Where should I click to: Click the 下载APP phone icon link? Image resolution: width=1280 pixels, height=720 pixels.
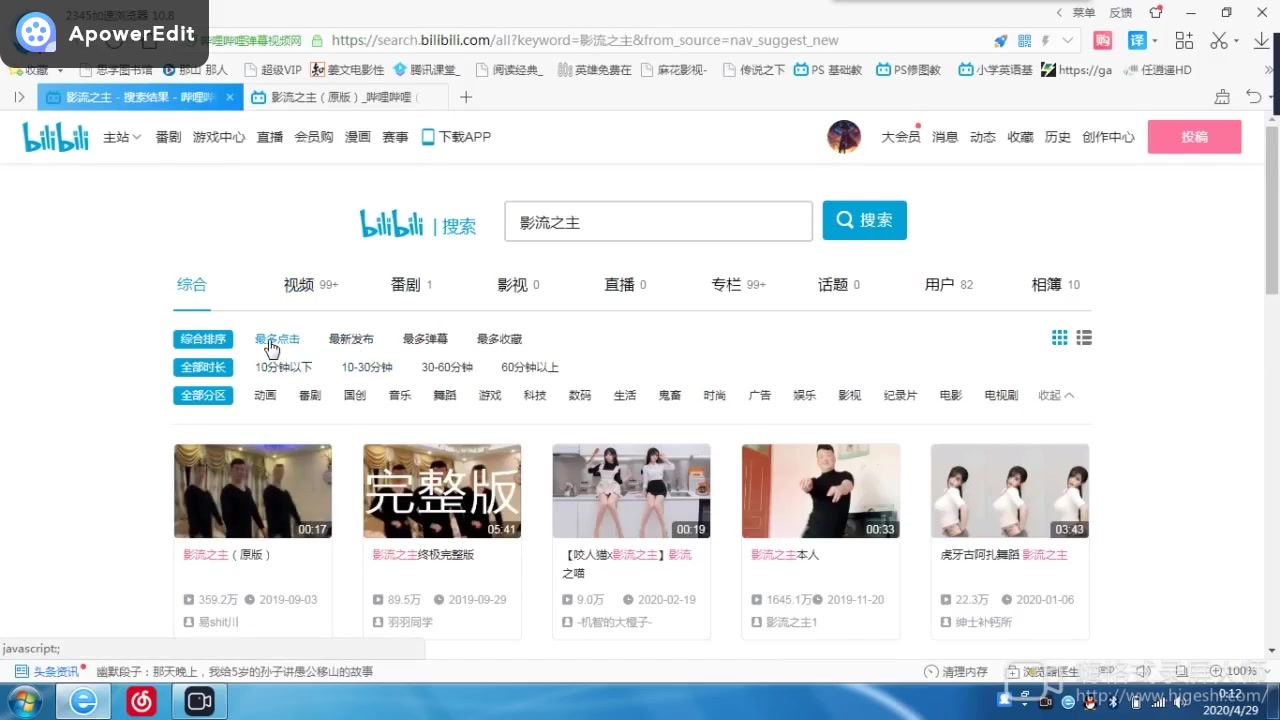(x=456, y=137)
